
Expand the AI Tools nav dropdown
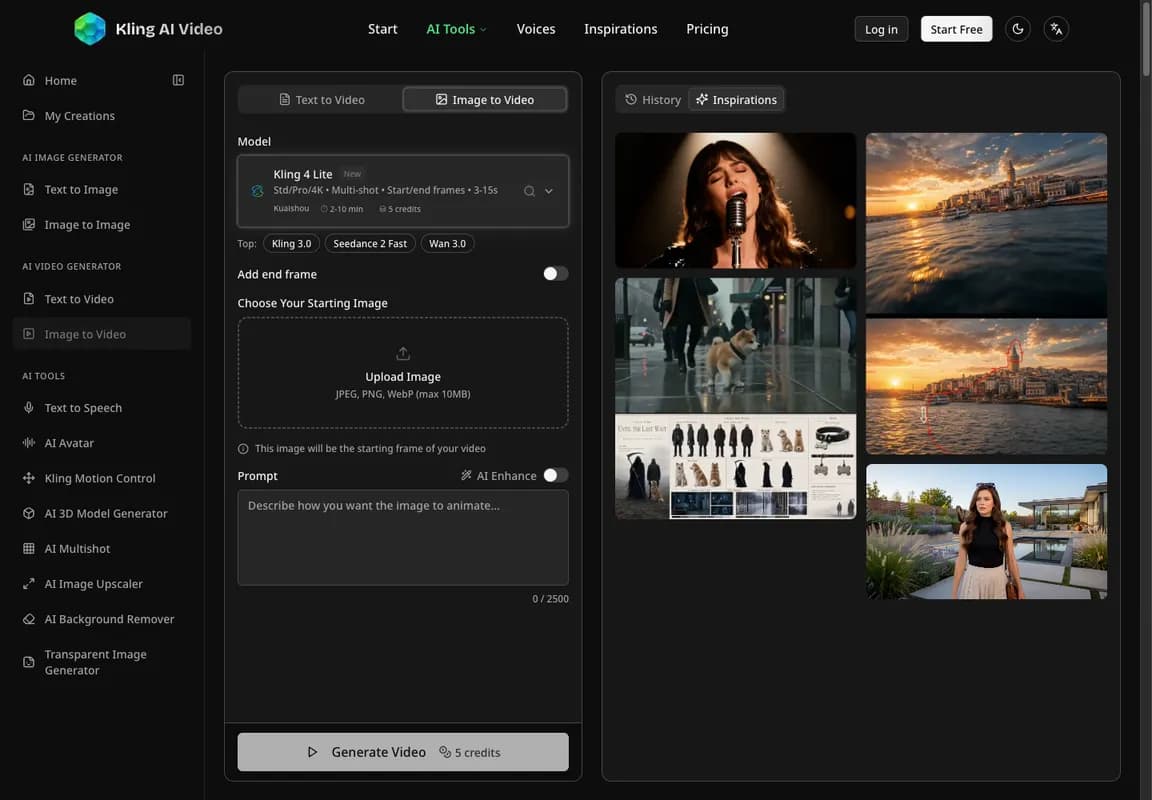click(x=456, y=29)
